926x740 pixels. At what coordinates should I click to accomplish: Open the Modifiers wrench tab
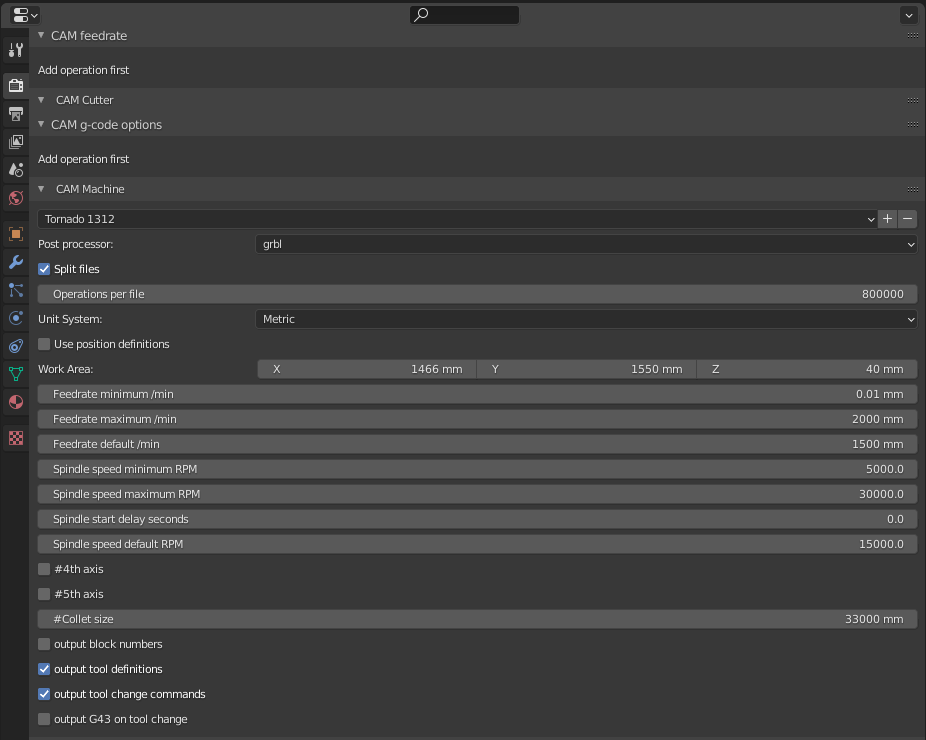[x=15, y=262]
